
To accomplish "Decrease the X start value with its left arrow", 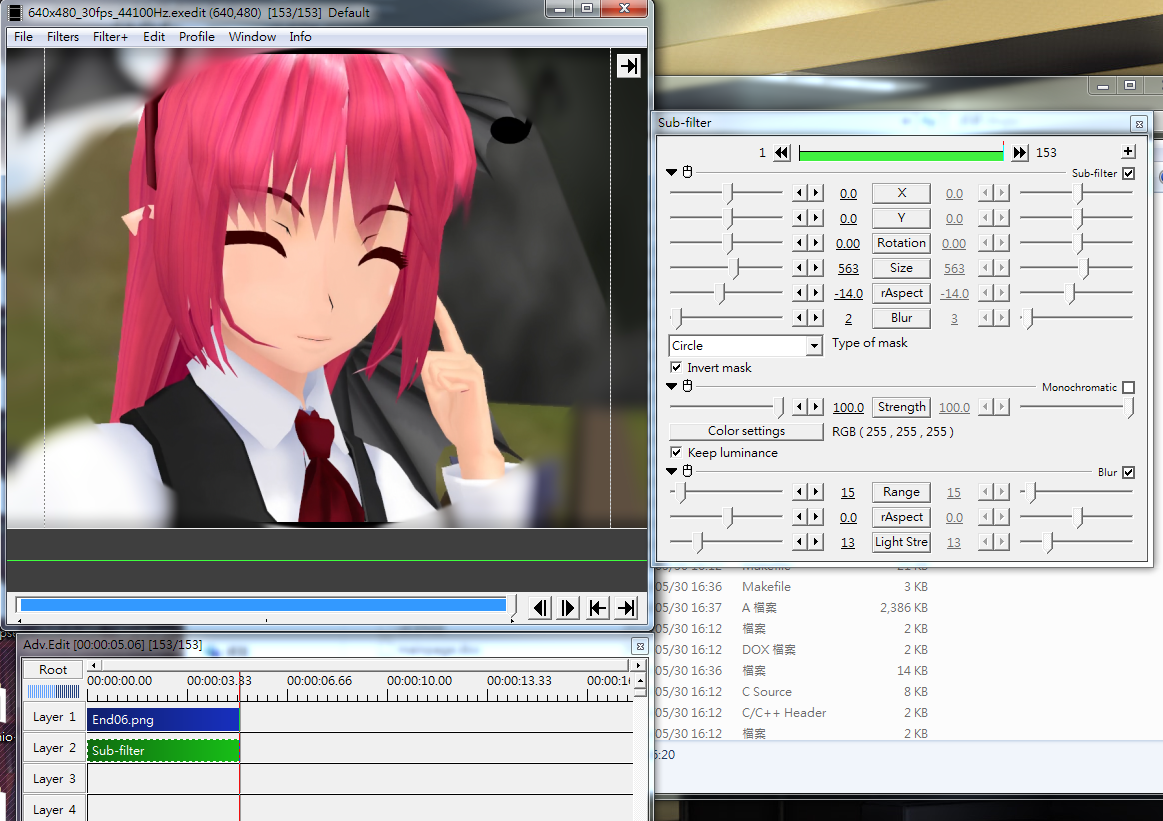I will [800, 194].
